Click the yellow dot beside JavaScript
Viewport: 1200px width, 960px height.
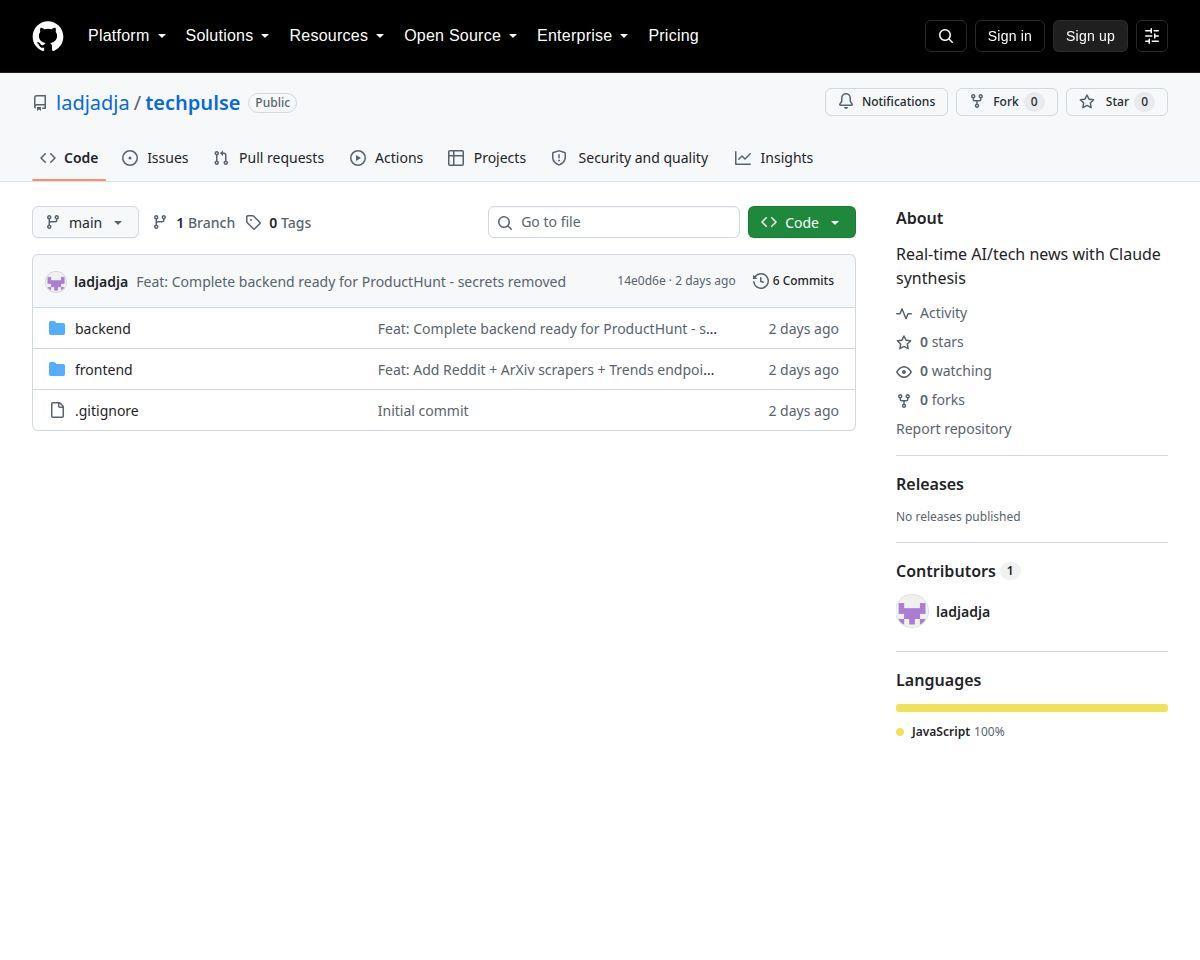click(900, 732)
